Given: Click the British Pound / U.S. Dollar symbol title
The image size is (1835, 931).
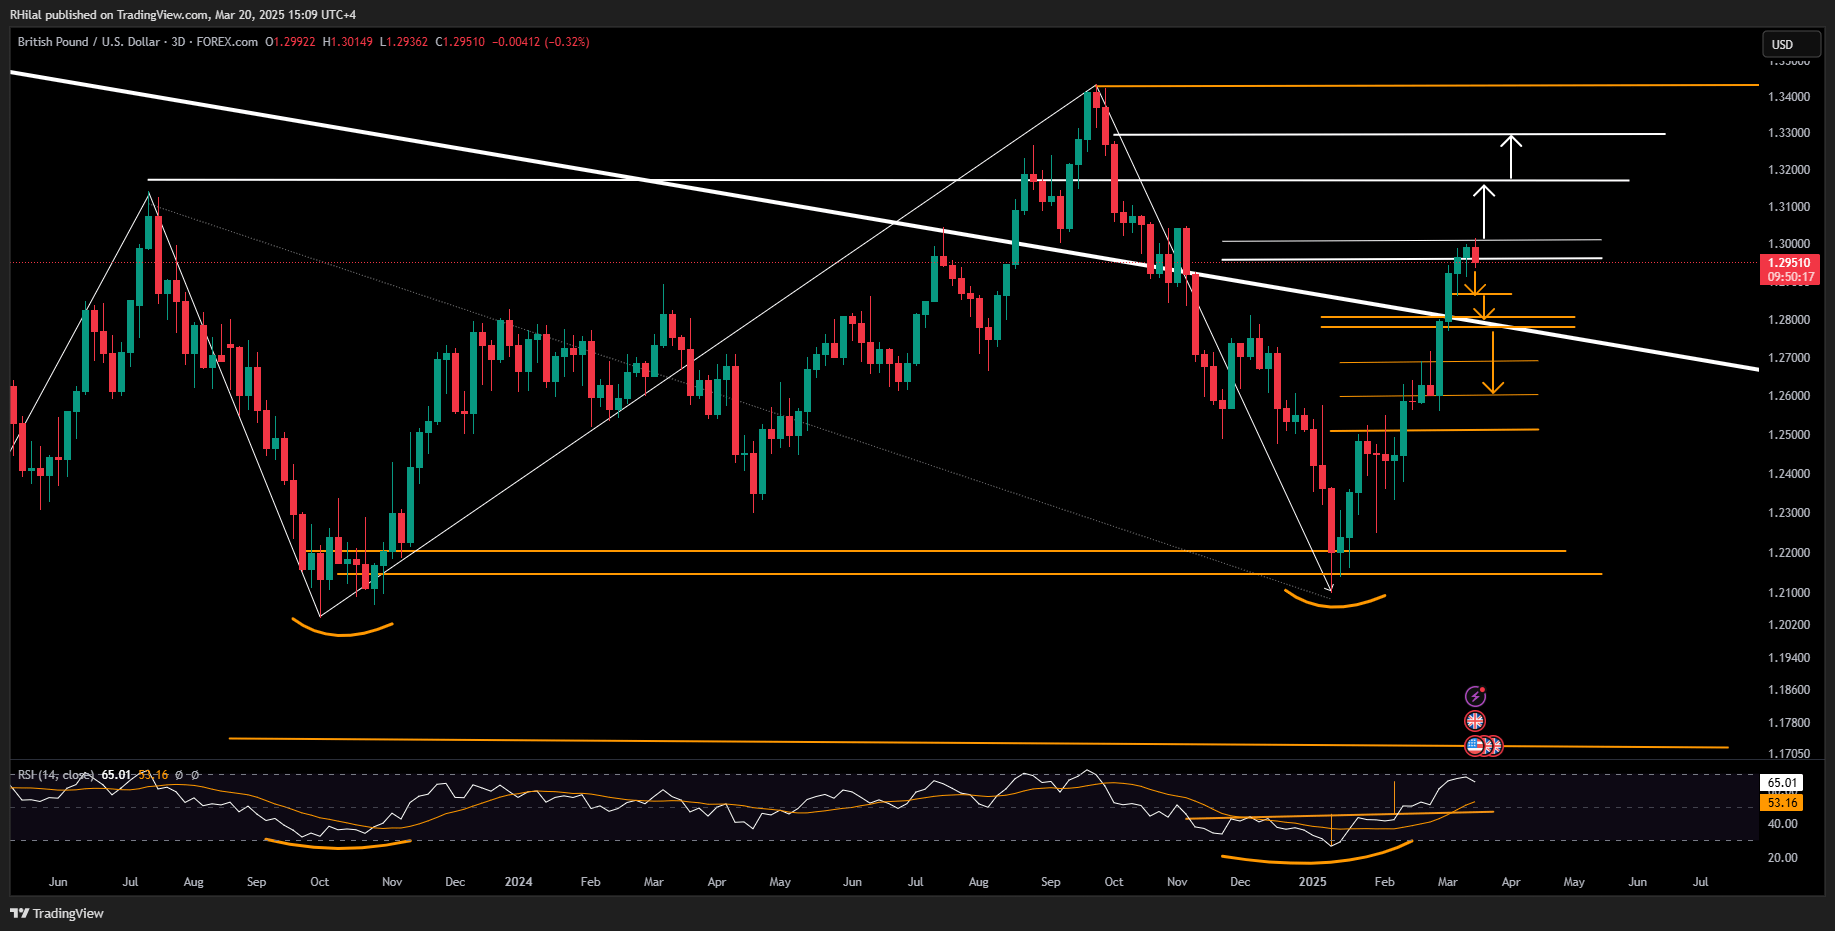Looking at the screenshot, I should pos(88,42).
